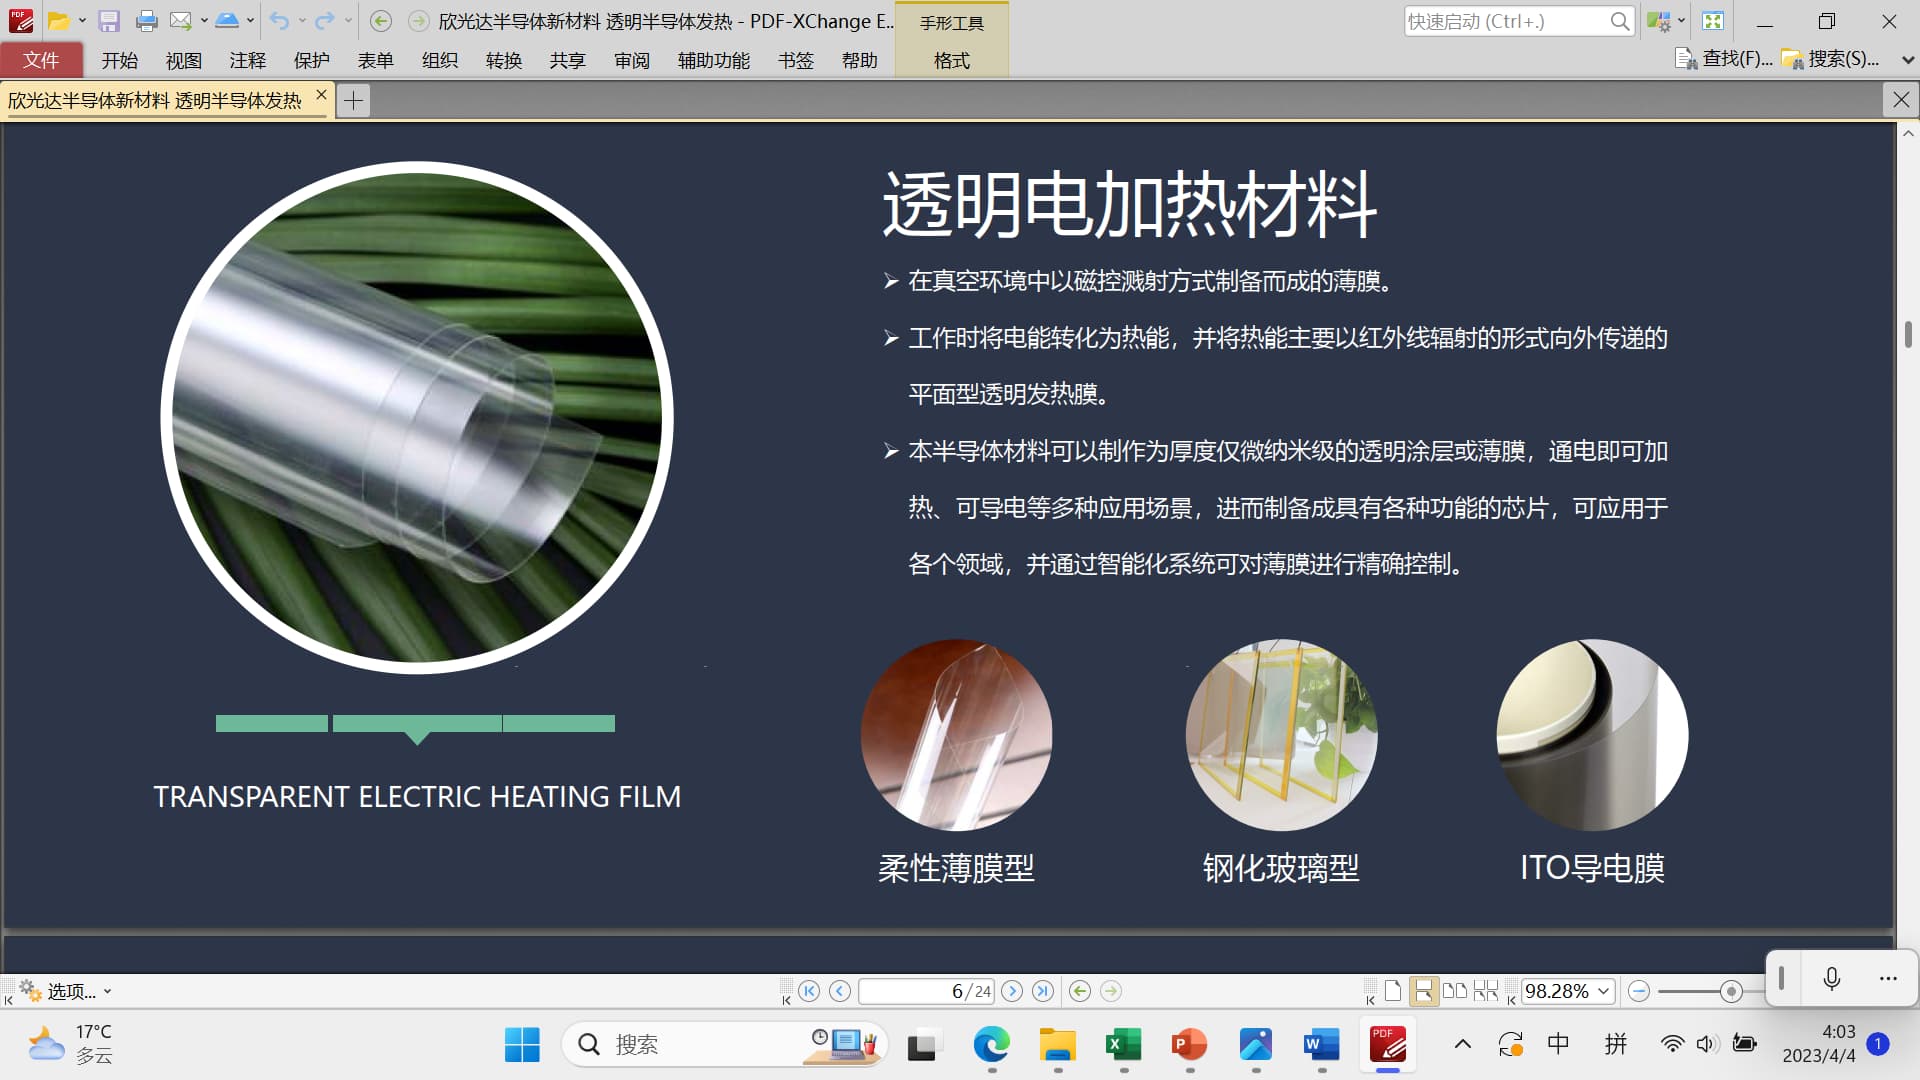1920x1080 pixels.
Task: Open the dropdown arrow beside Open folder
Action: [x=82, y=21]
